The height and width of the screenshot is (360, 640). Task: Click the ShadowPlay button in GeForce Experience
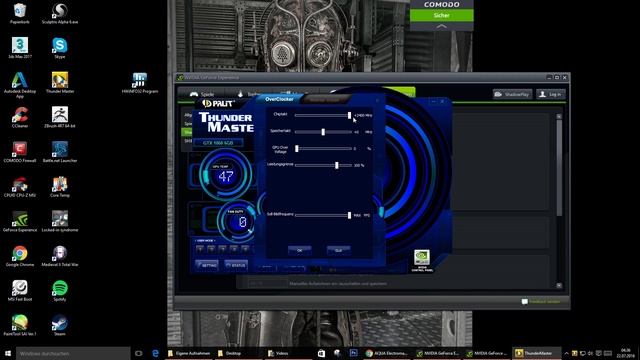(512, 94)
